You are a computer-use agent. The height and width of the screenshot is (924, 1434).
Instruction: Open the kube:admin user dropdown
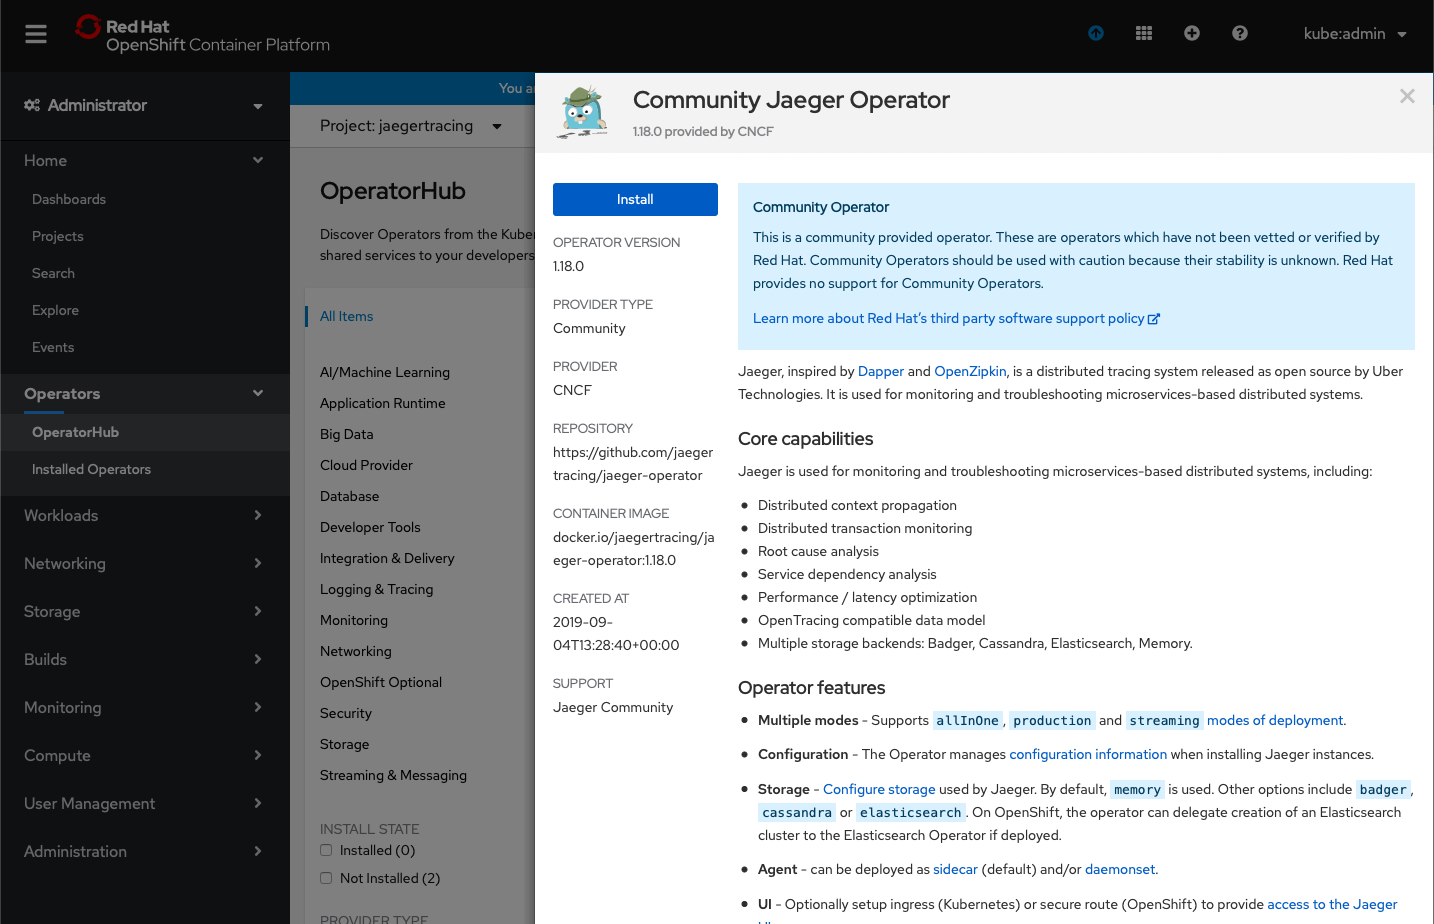pos(1355,34)
